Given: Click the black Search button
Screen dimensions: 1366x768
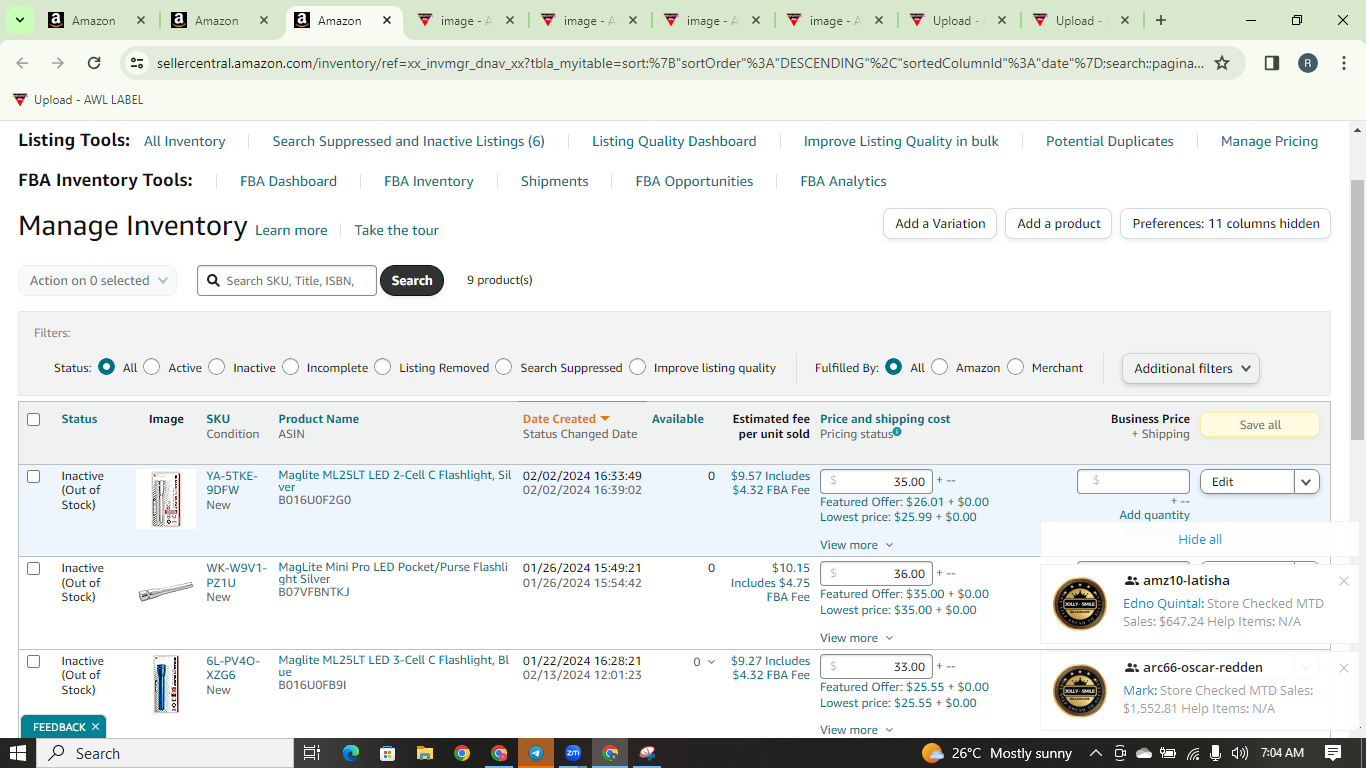Looking at the screenshot, I should (412, 281).
